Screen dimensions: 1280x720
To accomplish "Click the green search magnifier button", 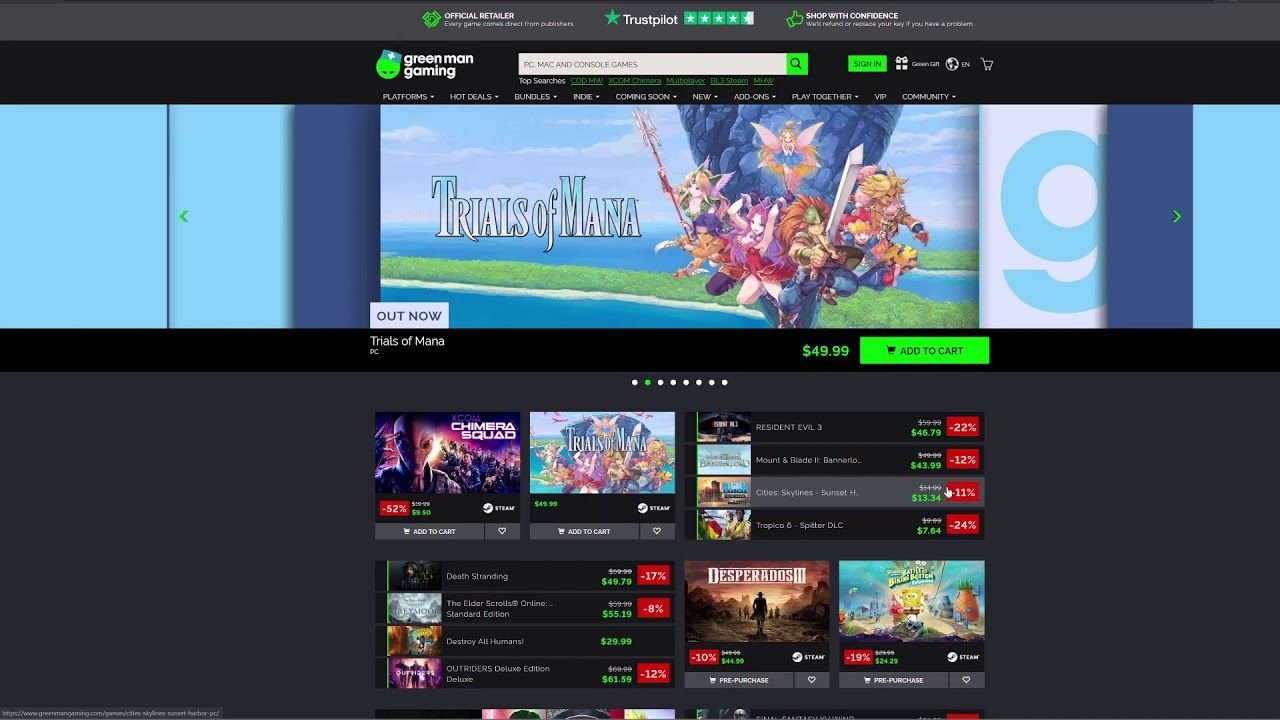I will click(x=796, y=64).
